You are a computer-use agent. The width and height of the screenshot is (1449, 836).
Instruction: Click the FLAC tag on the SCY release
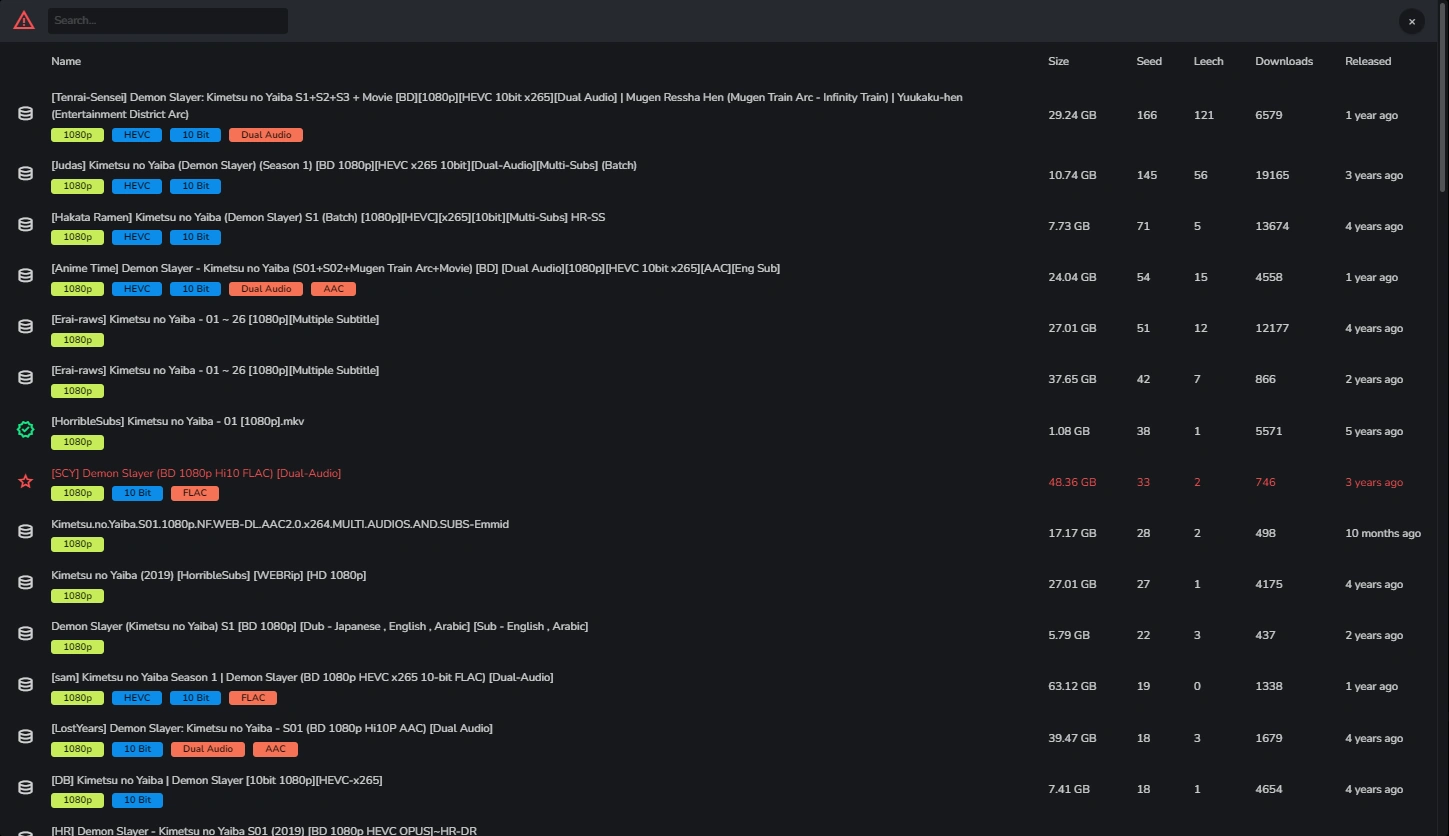[195, 493]
